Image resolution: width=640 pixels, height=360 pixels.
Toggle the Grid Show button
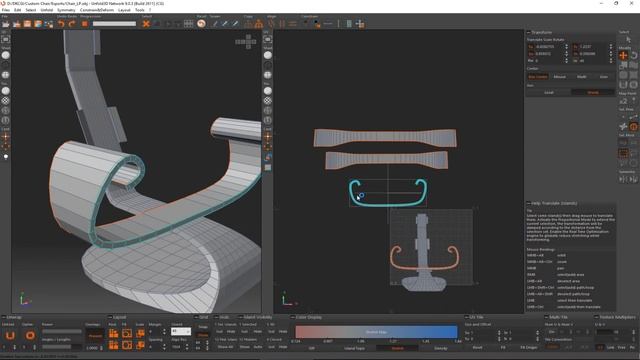tap(203, 335)
